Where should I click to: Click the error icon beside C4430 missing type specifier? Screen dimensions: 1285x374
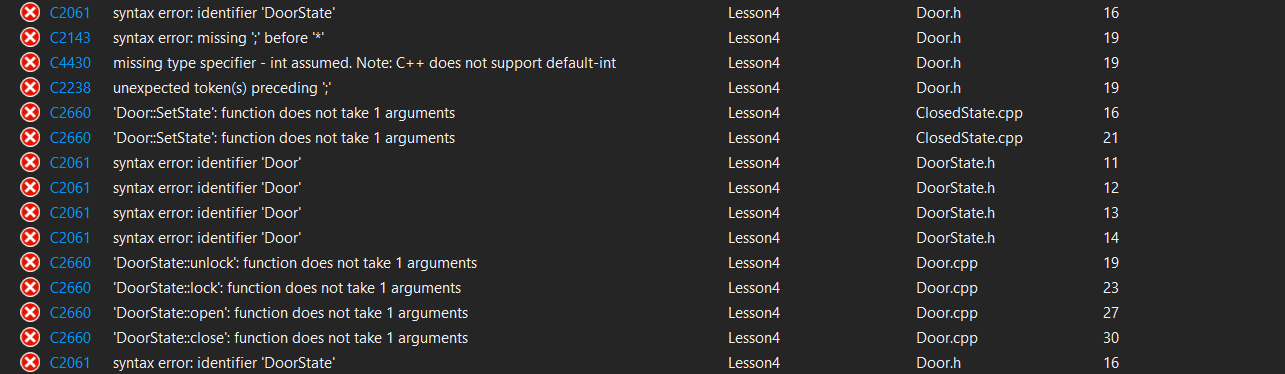30,63
